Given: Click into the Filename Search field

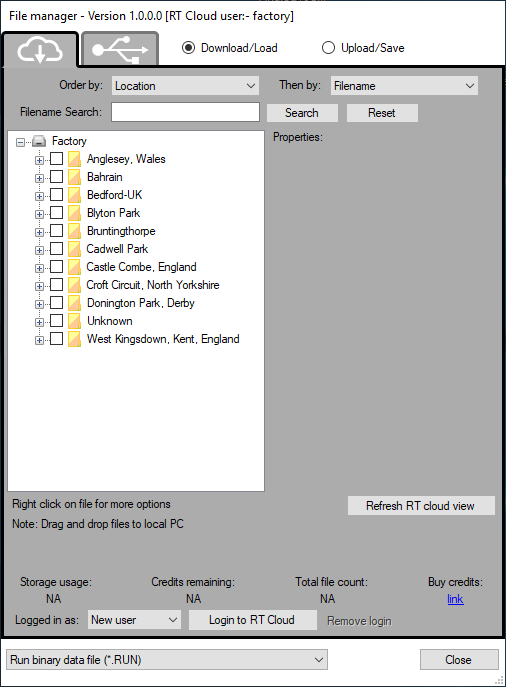Looking at the screenshot, I should pyautogui.click(x=185, y=112).
